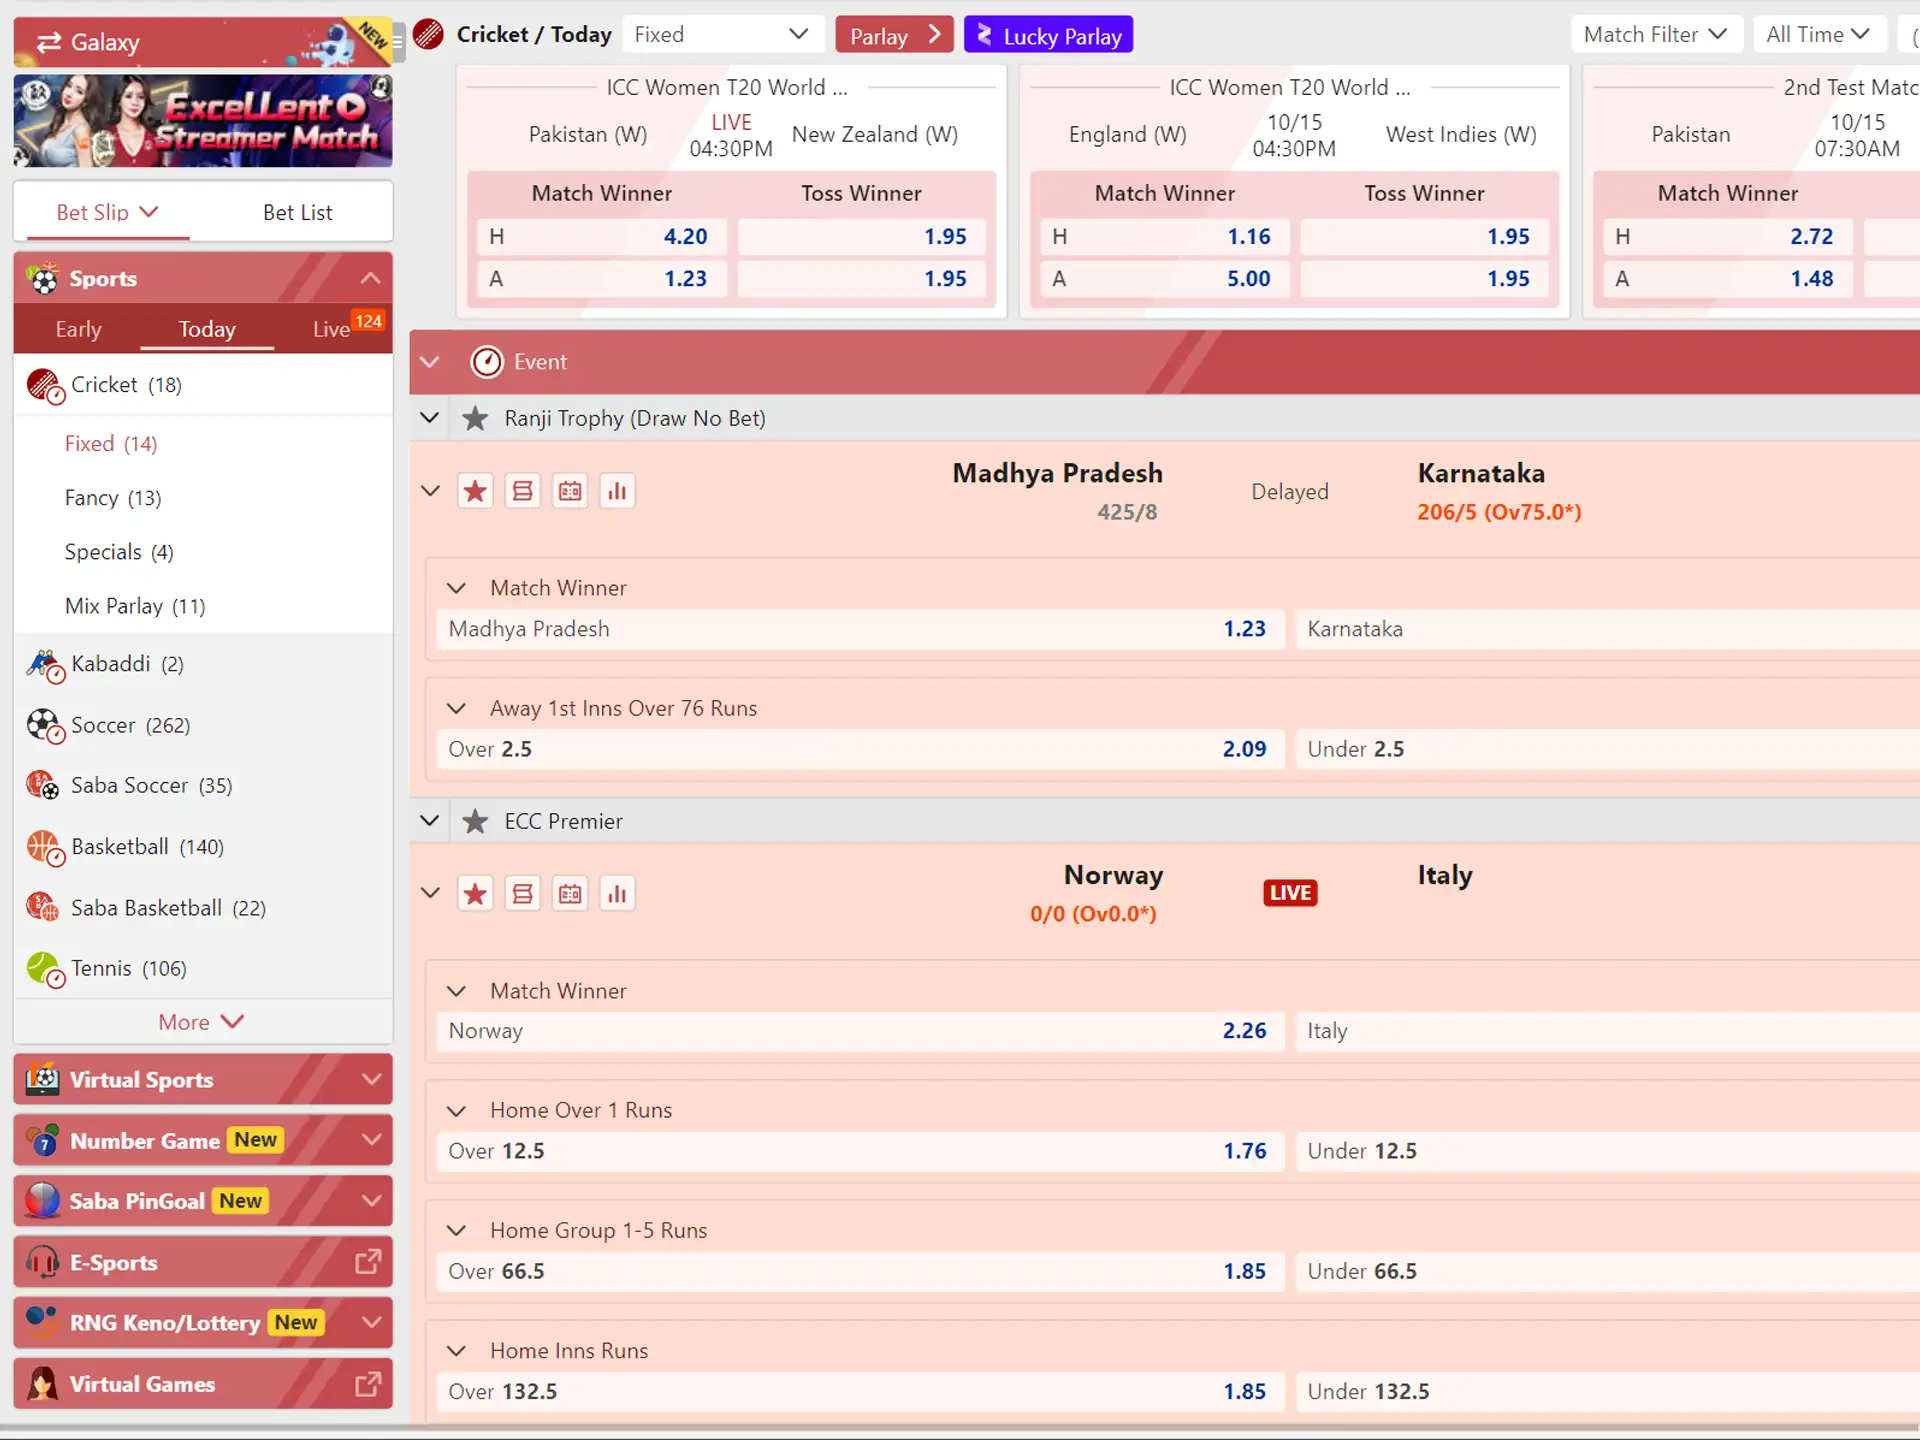The width and height of the screenshot is (1920, 1440).
Task: Collapse Home Group 1-5 Runs market
Action: pos(457,1231)
